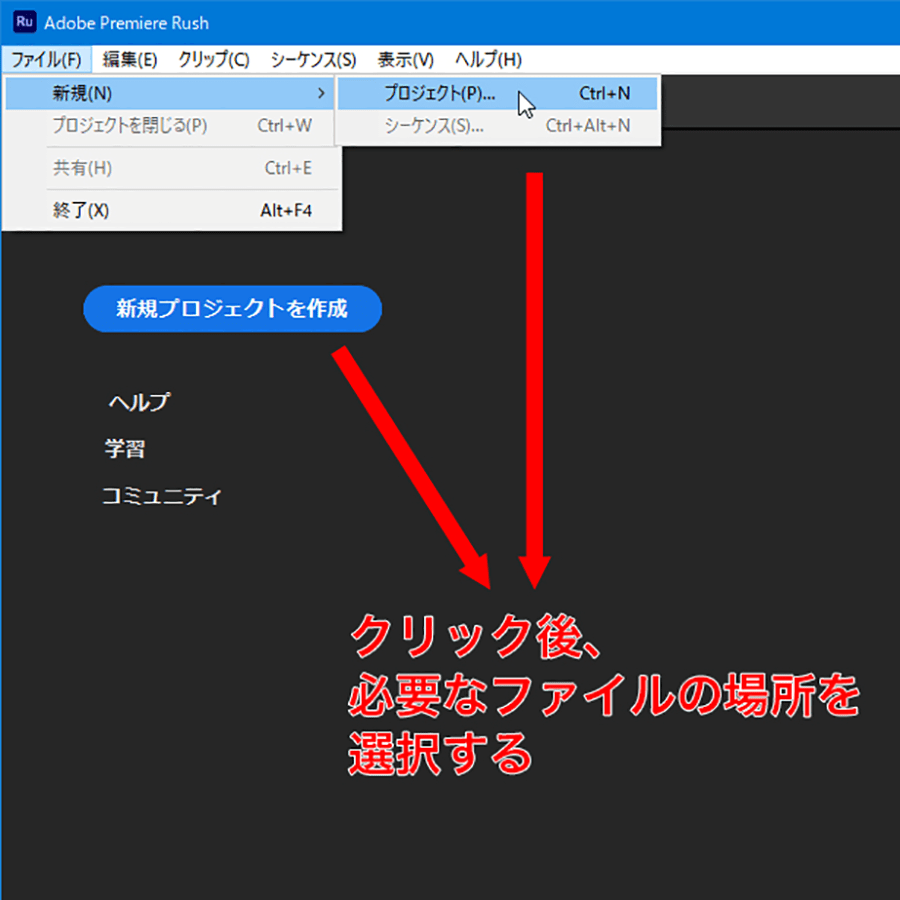Viewport: 900px width, 900px height.
Task: Open the 表示(V) menu
Action: (x=406, y=60)
